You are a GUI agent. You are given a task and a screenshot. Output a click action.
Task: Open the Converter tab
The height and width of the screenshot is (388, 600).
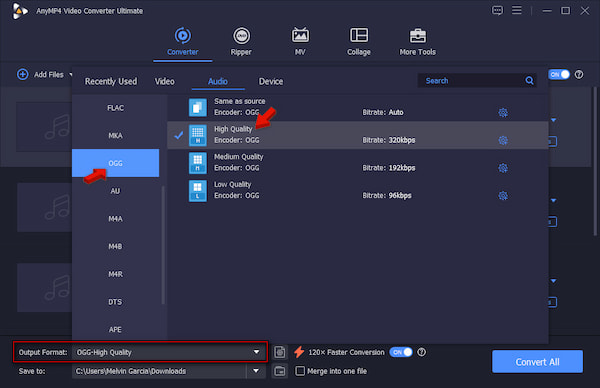click(x=183, y=41)
